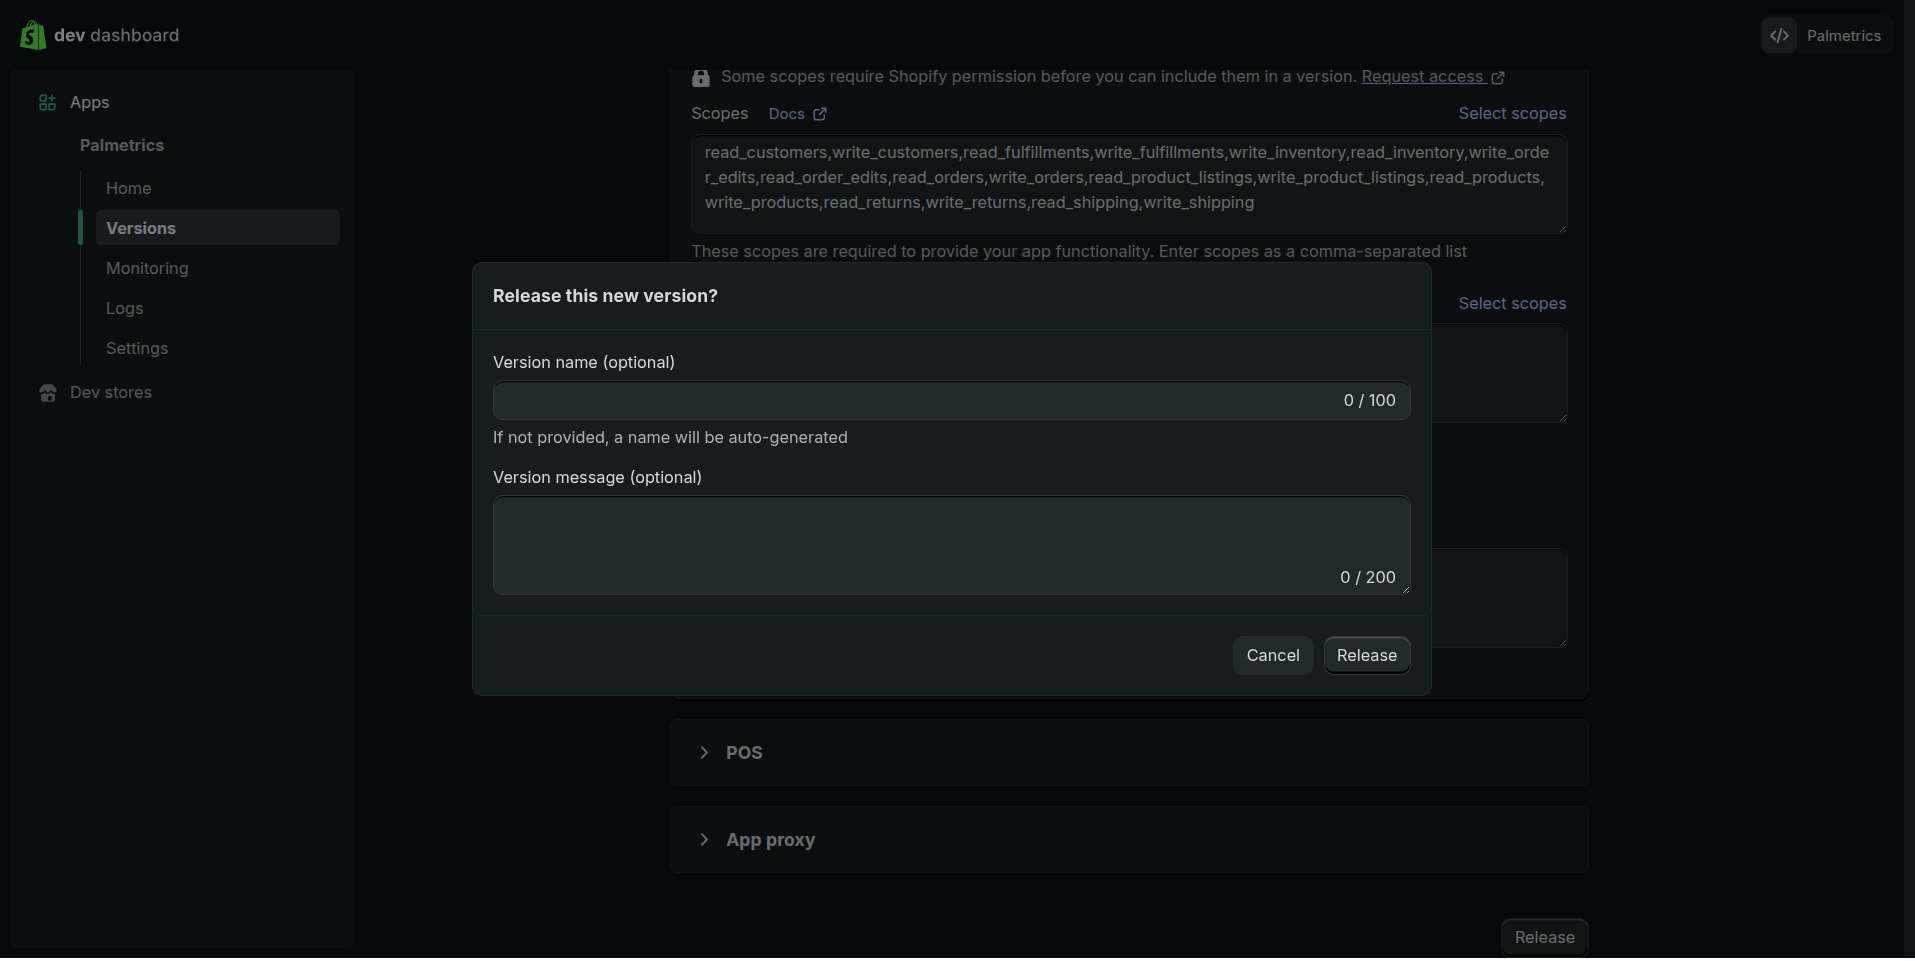Click the lock icon beside scopes notice
This screenshot has width=1915, height=961.
click(701, 78)
